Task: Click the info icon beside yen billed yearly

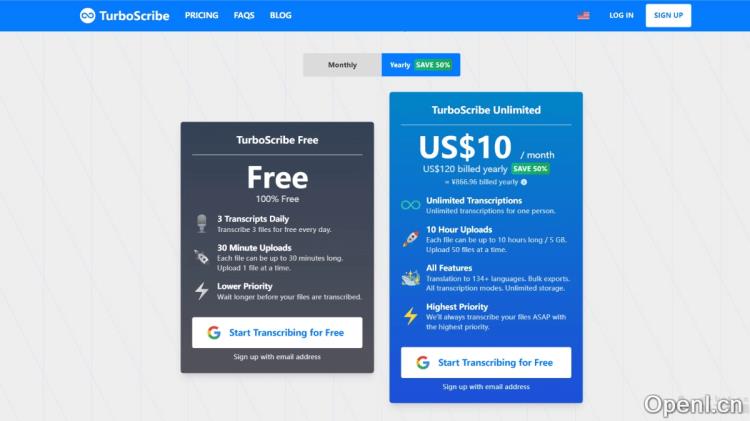Action: 524,182
